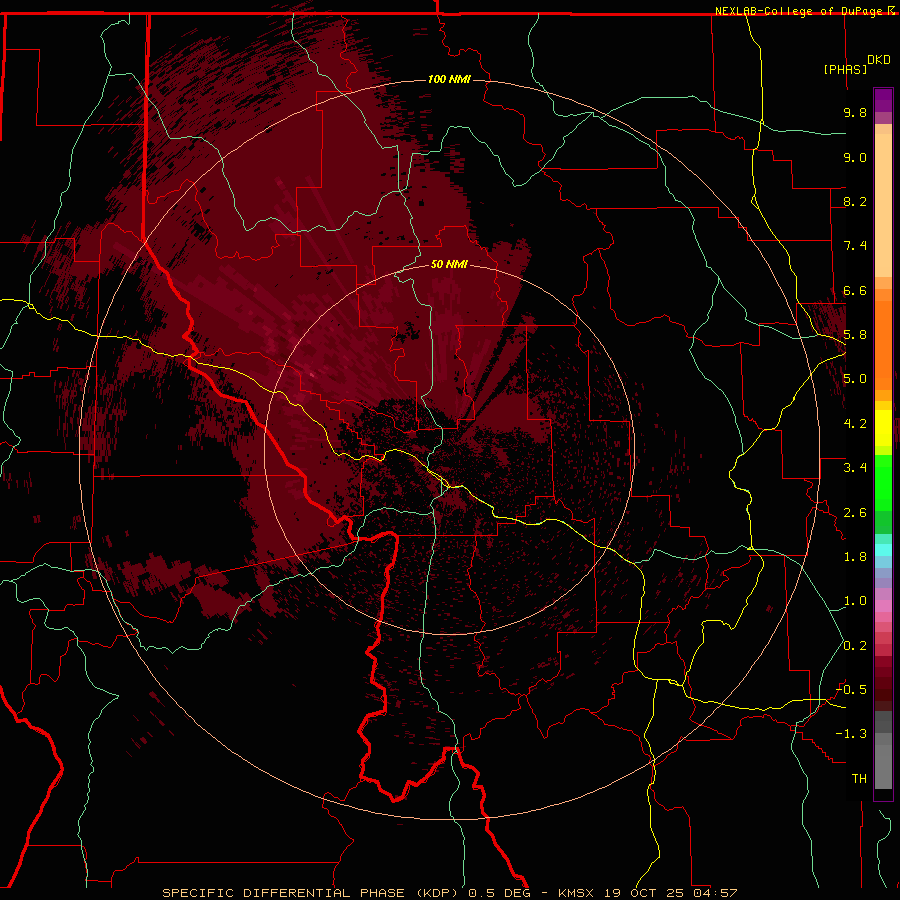The image size is (900, 900).
Task: Click the gray color bar segment near TH
Action: [x=883, y=767]
